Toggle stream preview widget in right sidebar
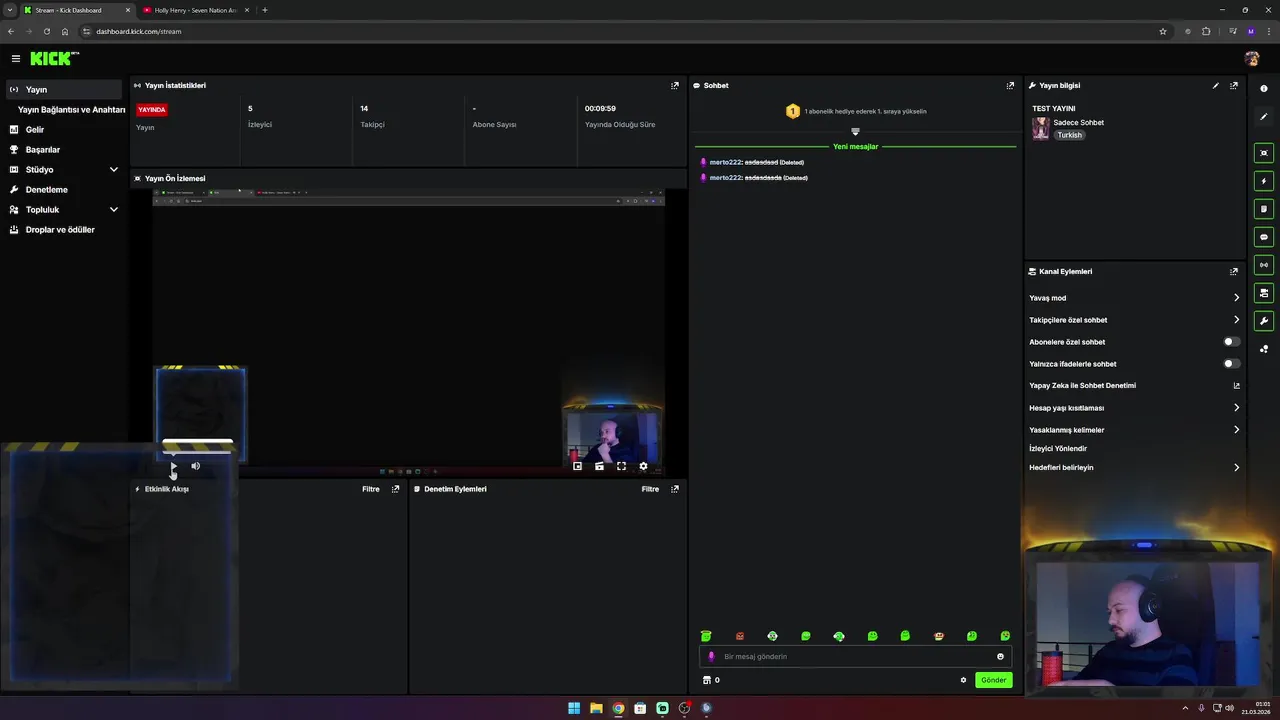 click(1264, 153)
